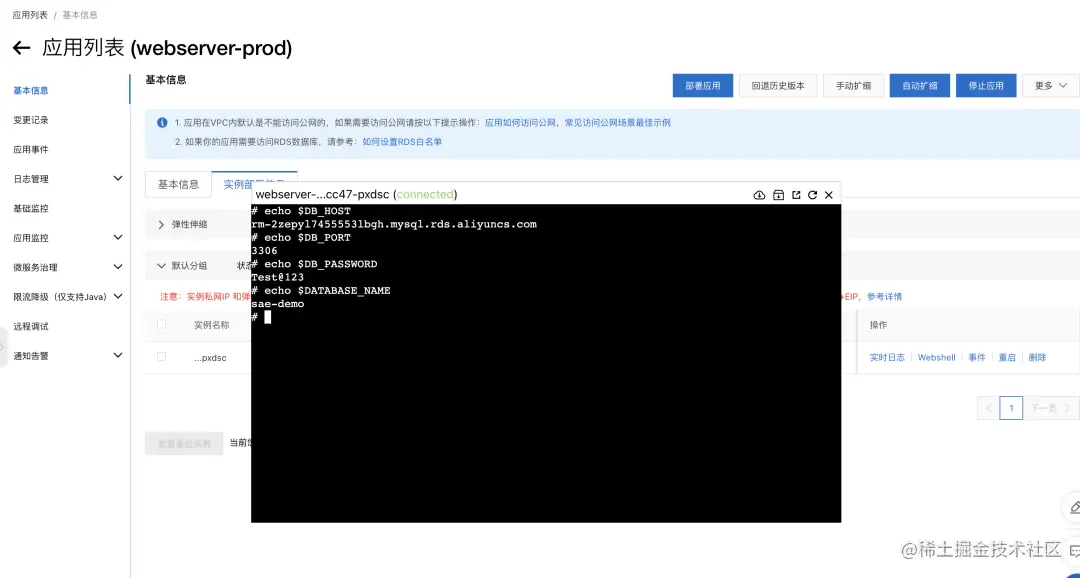
Task: Click 实时日志 for instance ...pxdsc
Action: [x=887, y=358]
